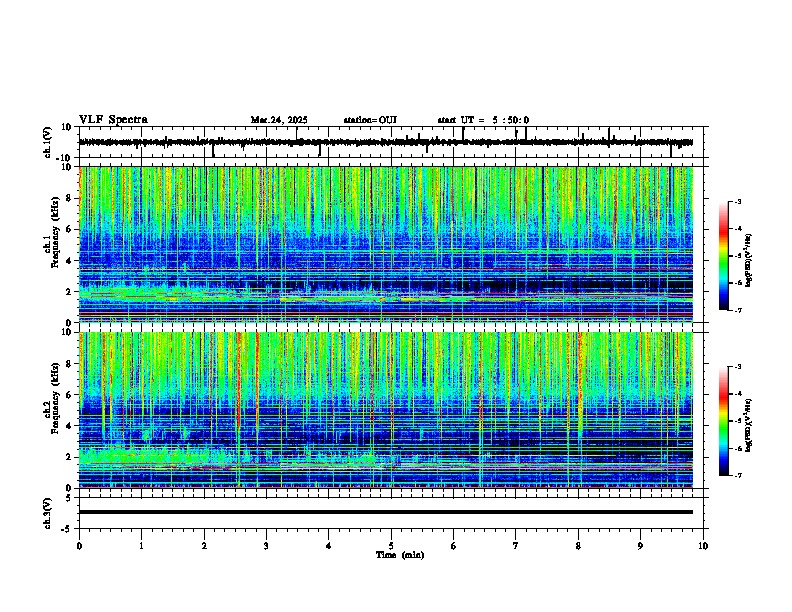This screenshot has width=792, height=612.
Task: Click inside the ch.1 frequency spectrogram
Action: [x=386, y=244]
